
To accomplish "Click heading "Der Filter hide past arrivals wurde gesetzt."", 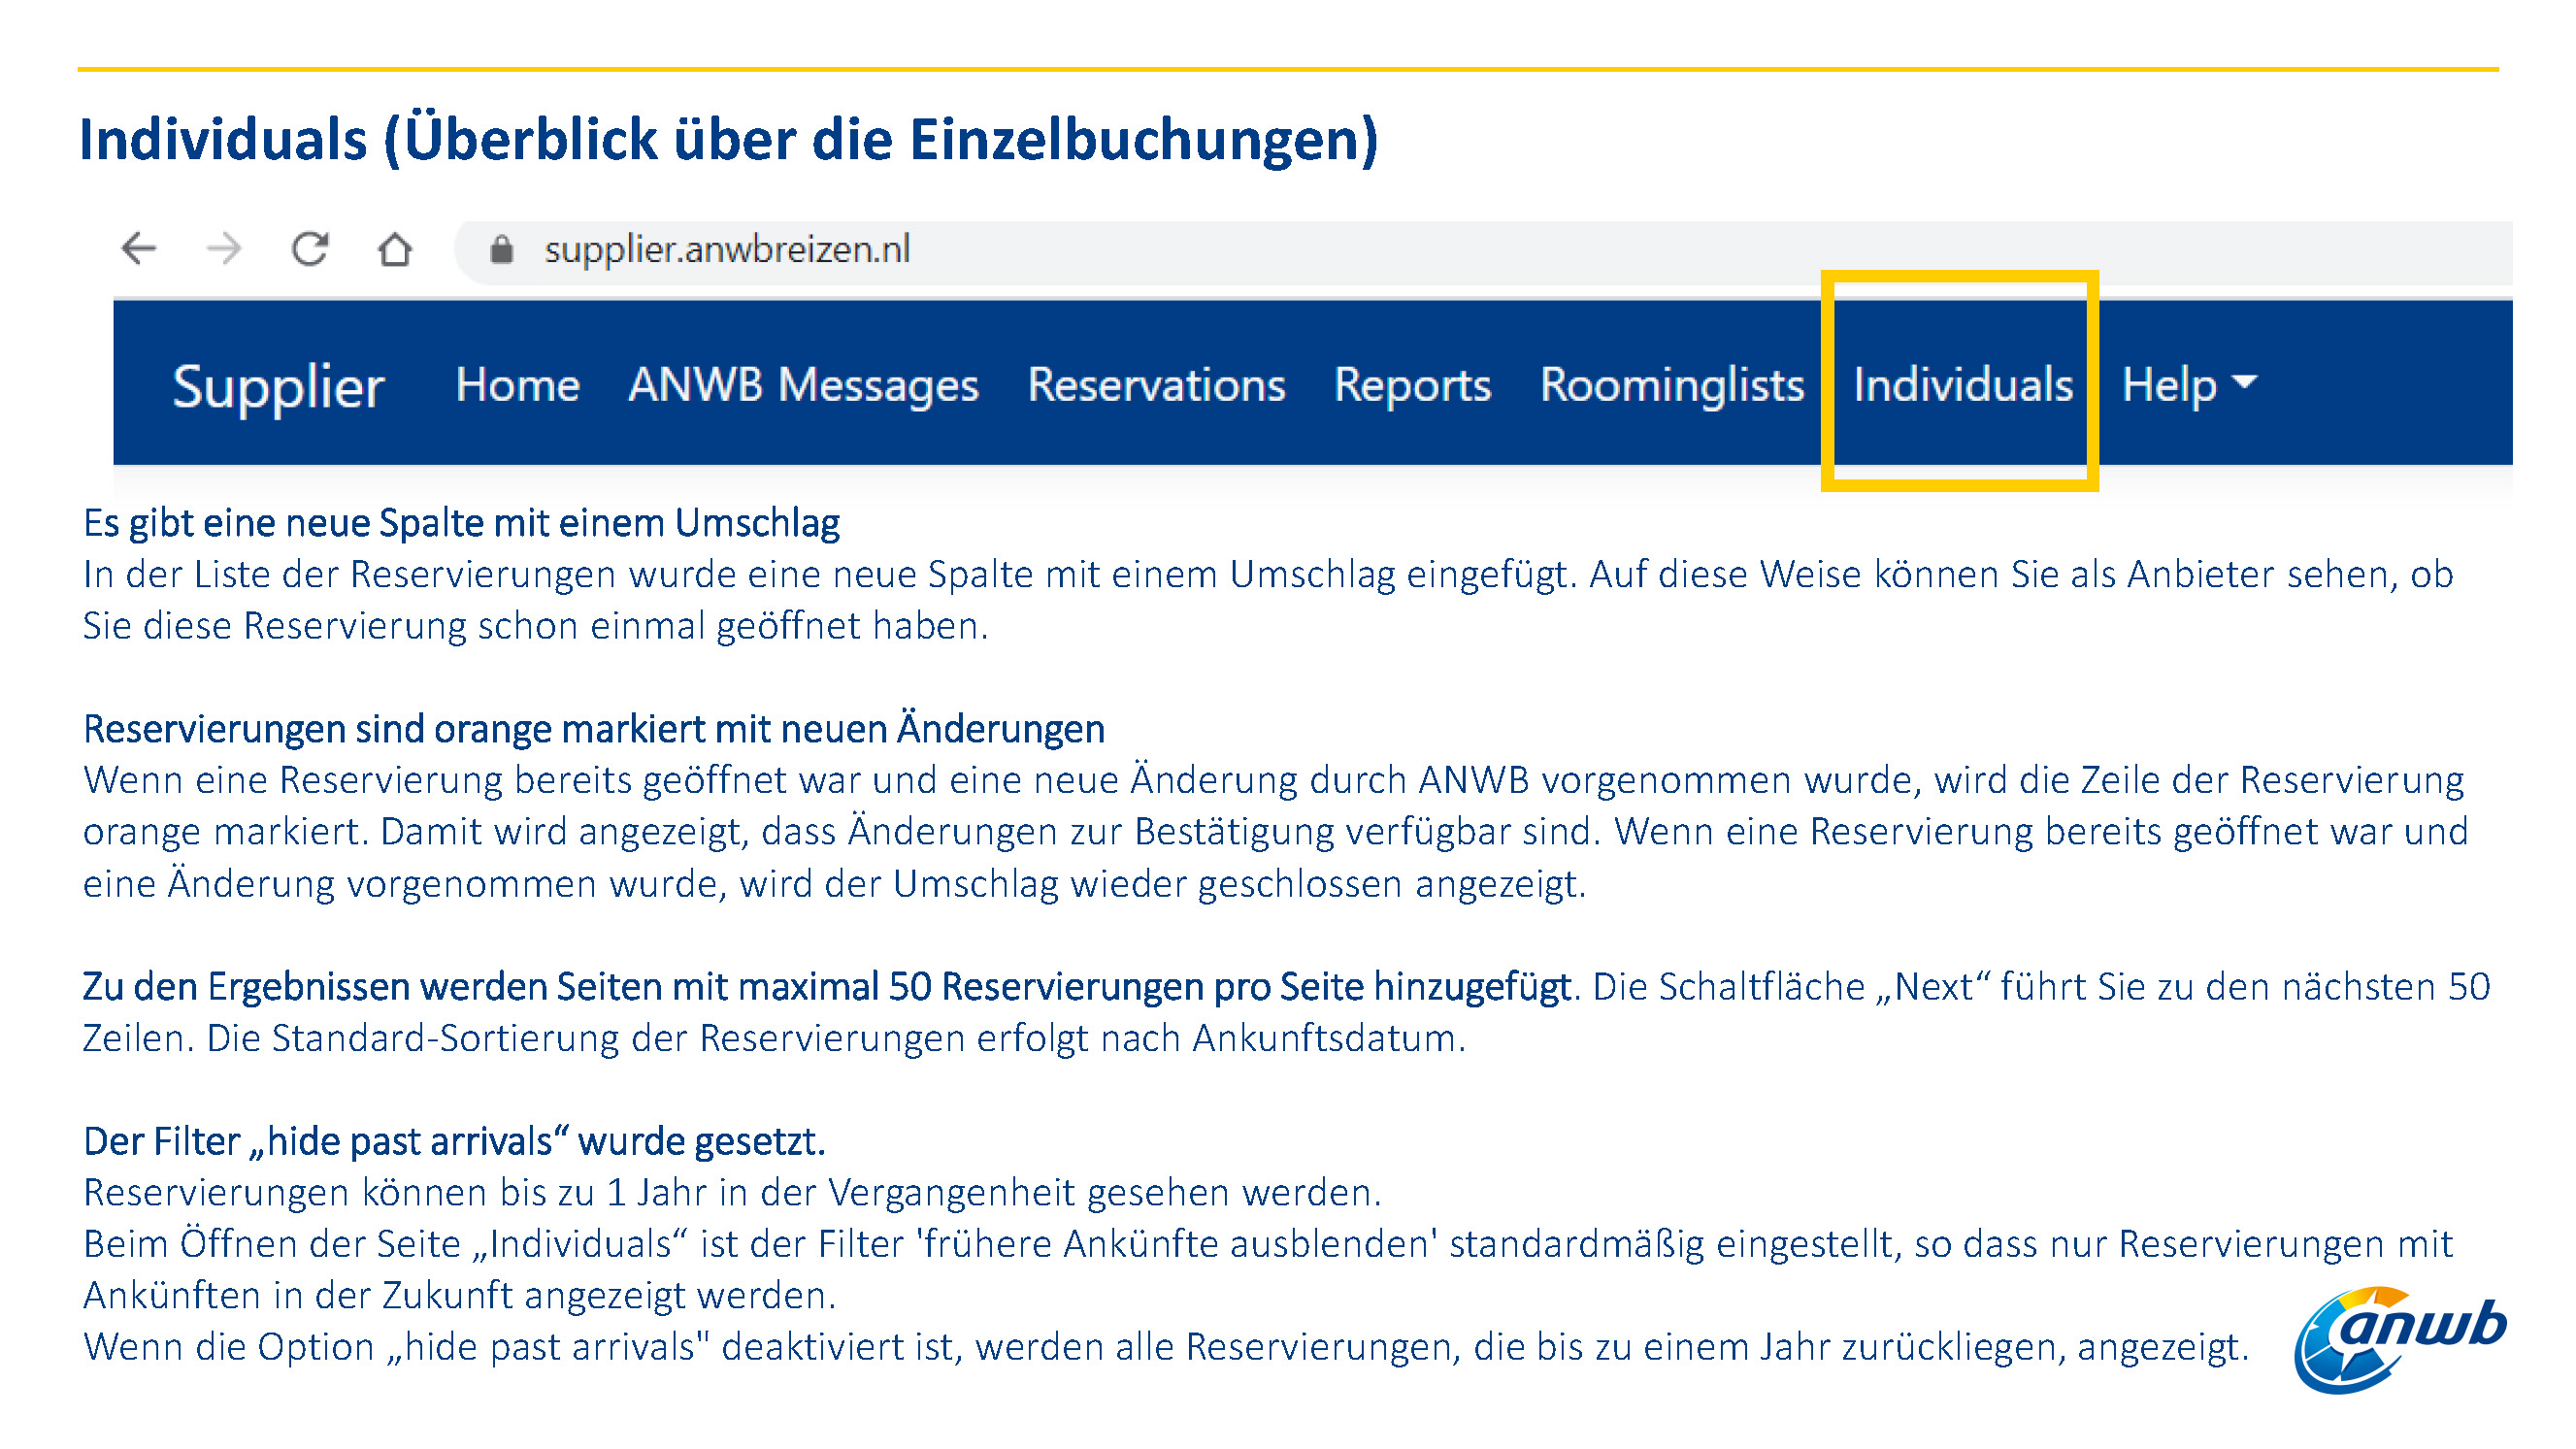I will click(454, 1141).
